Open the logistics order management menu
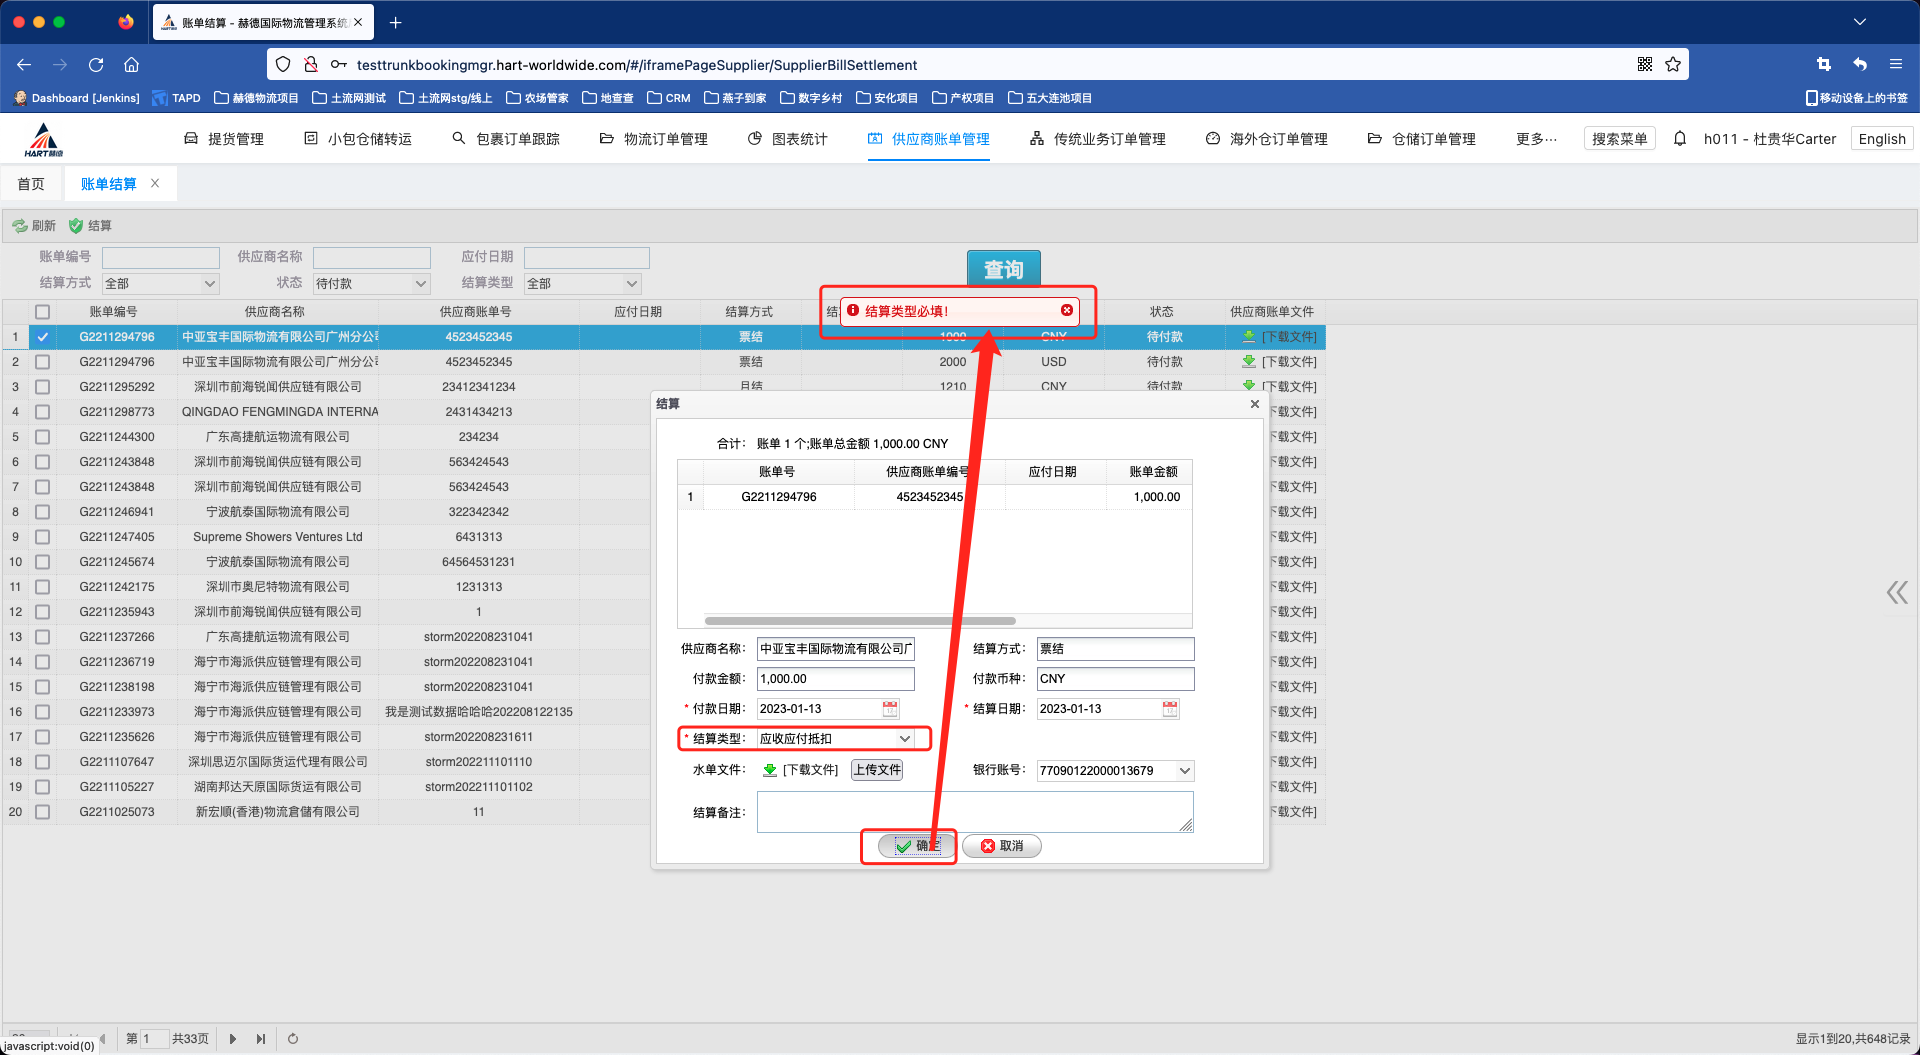The image size is (1920, 1055). [654, 139]
